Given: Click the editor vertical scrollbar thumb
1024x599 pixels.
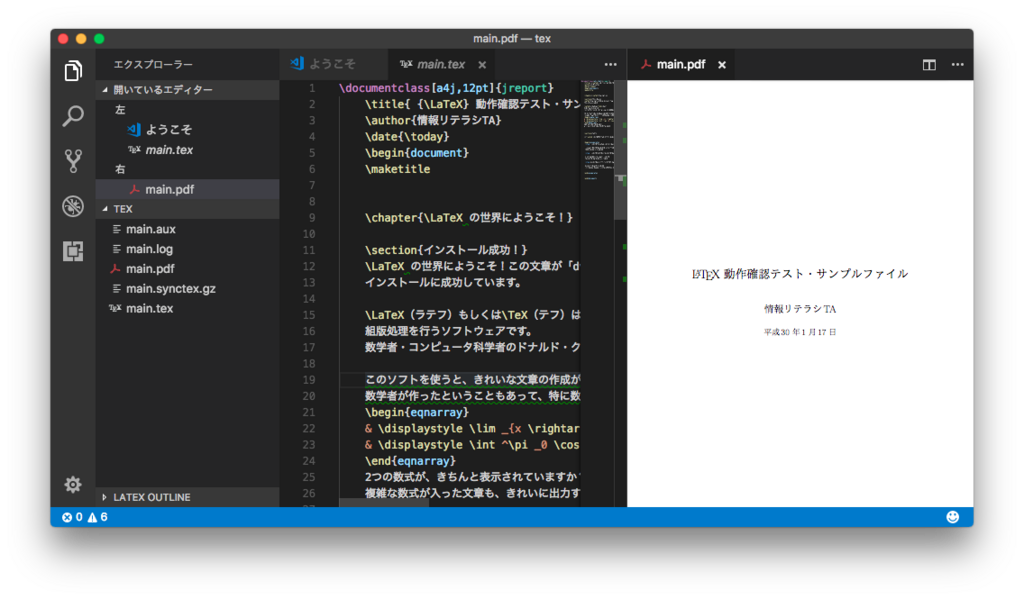Looking at the screenshot, I should [x=620, y=150].
